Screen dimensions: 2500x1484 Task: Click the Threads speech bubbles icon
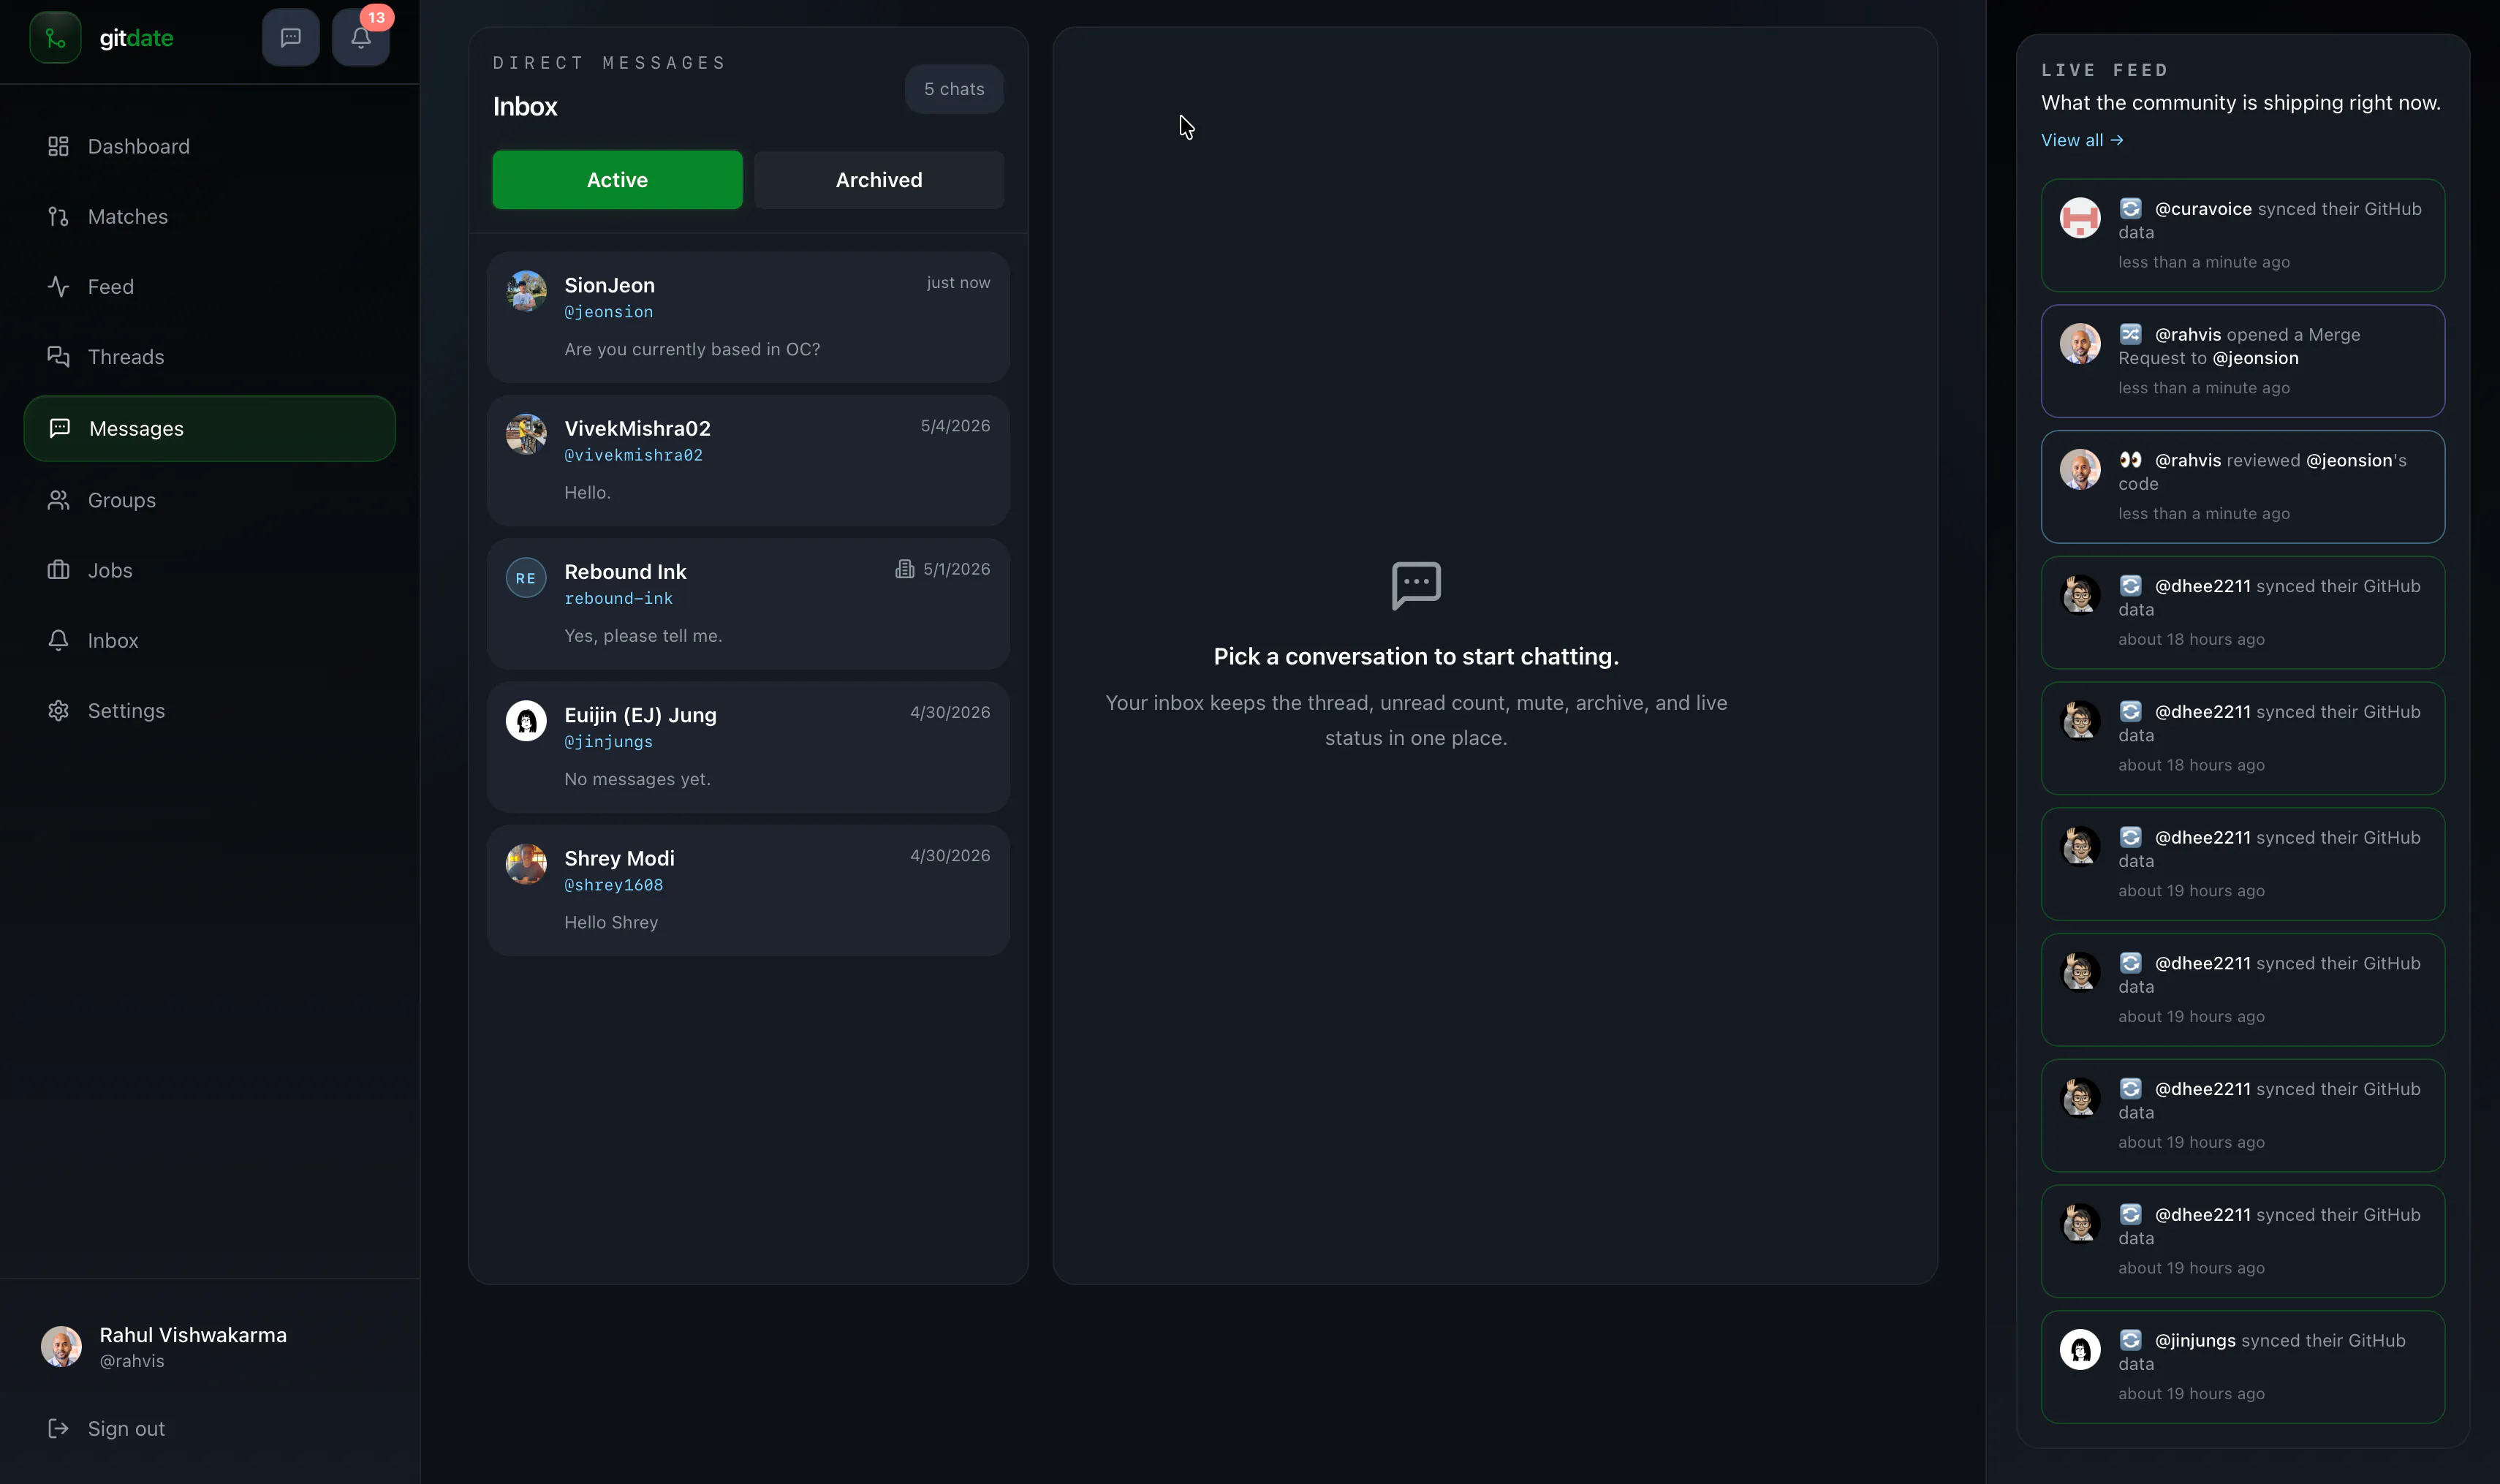tap(58, 356)
